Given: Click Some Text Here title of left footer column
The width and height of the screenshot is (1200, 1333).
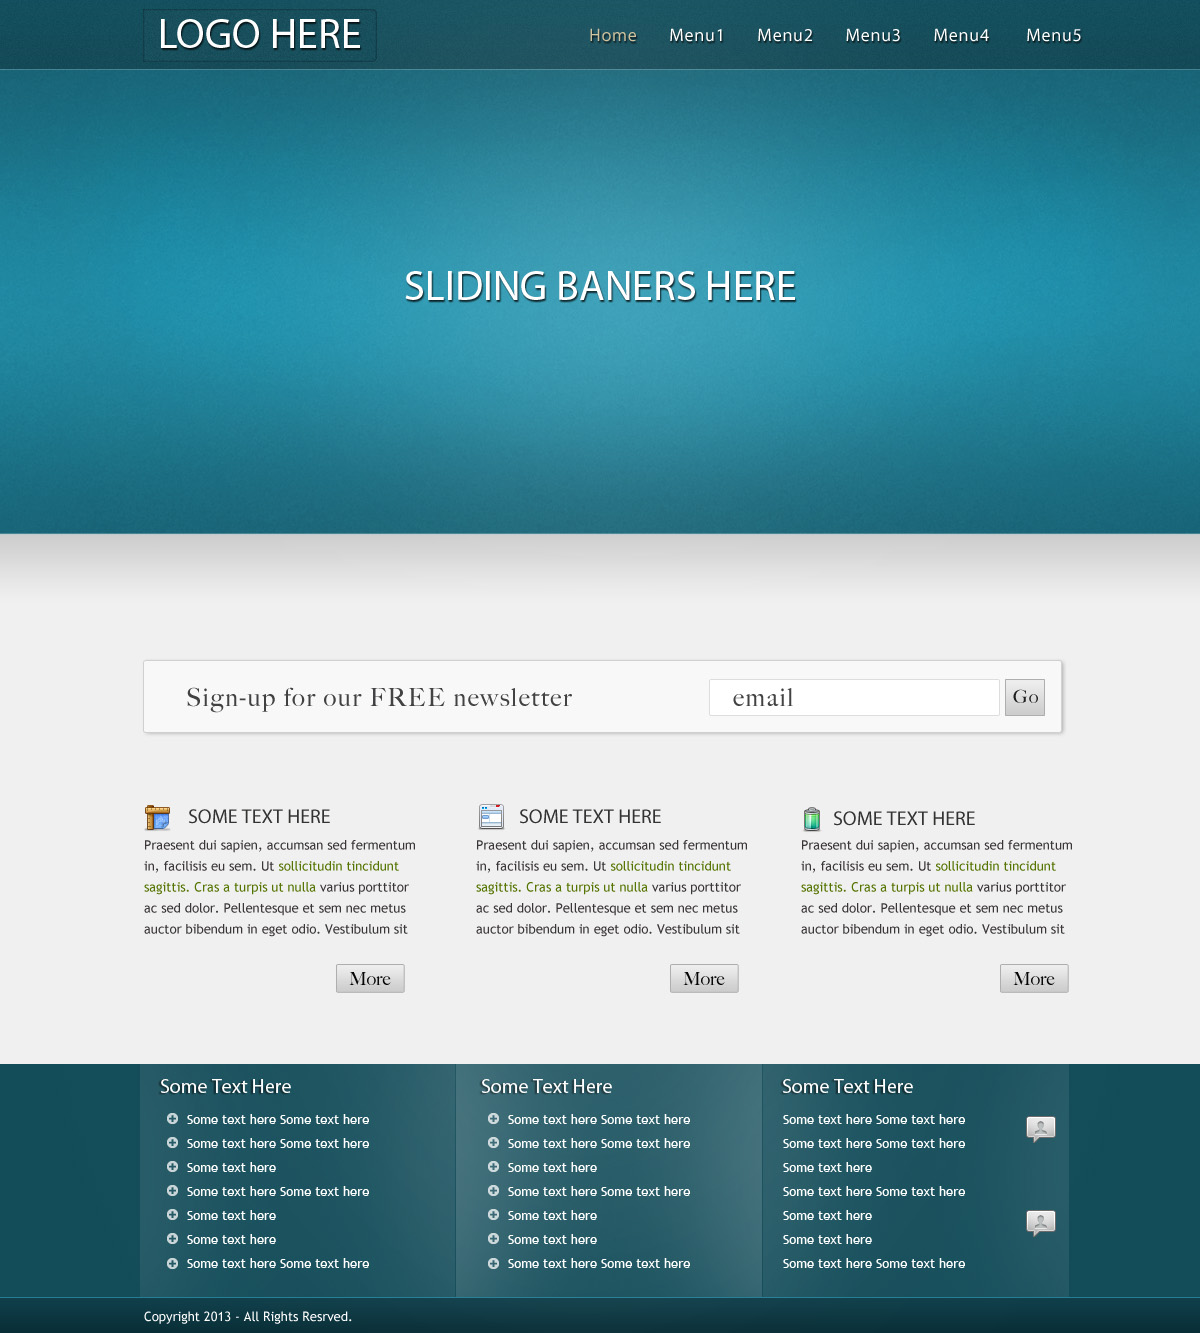Looking at the screenshot, I should (226, 1087).
